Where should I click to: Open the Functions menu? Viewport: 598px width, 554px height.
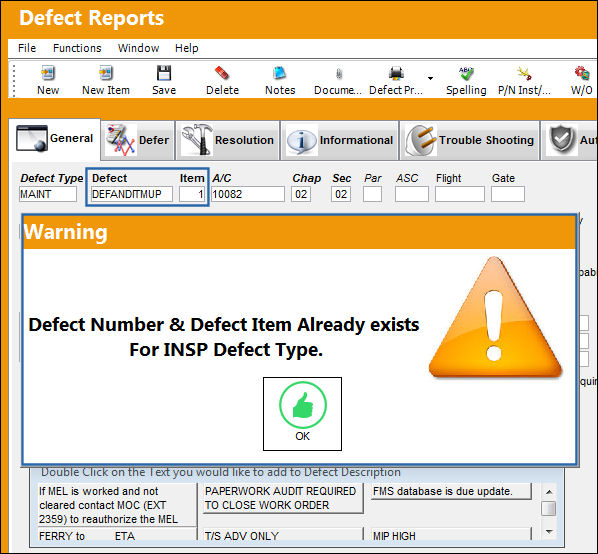click(x=77, y=48)
